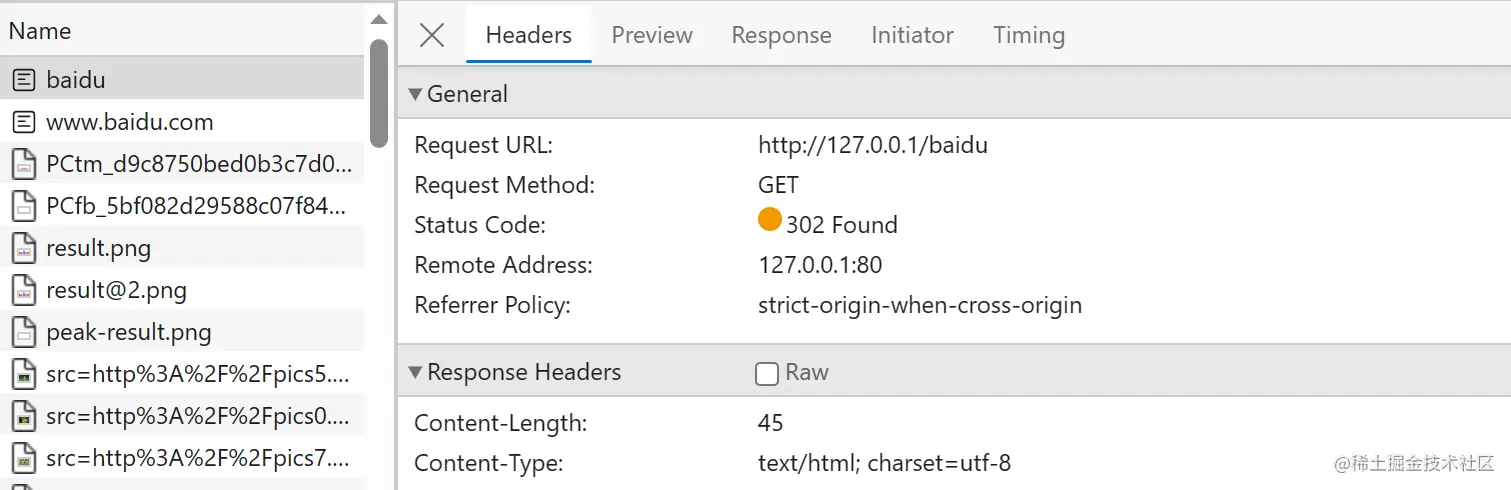
Task: Click the Name column header
Action: [x=40, y=31]
